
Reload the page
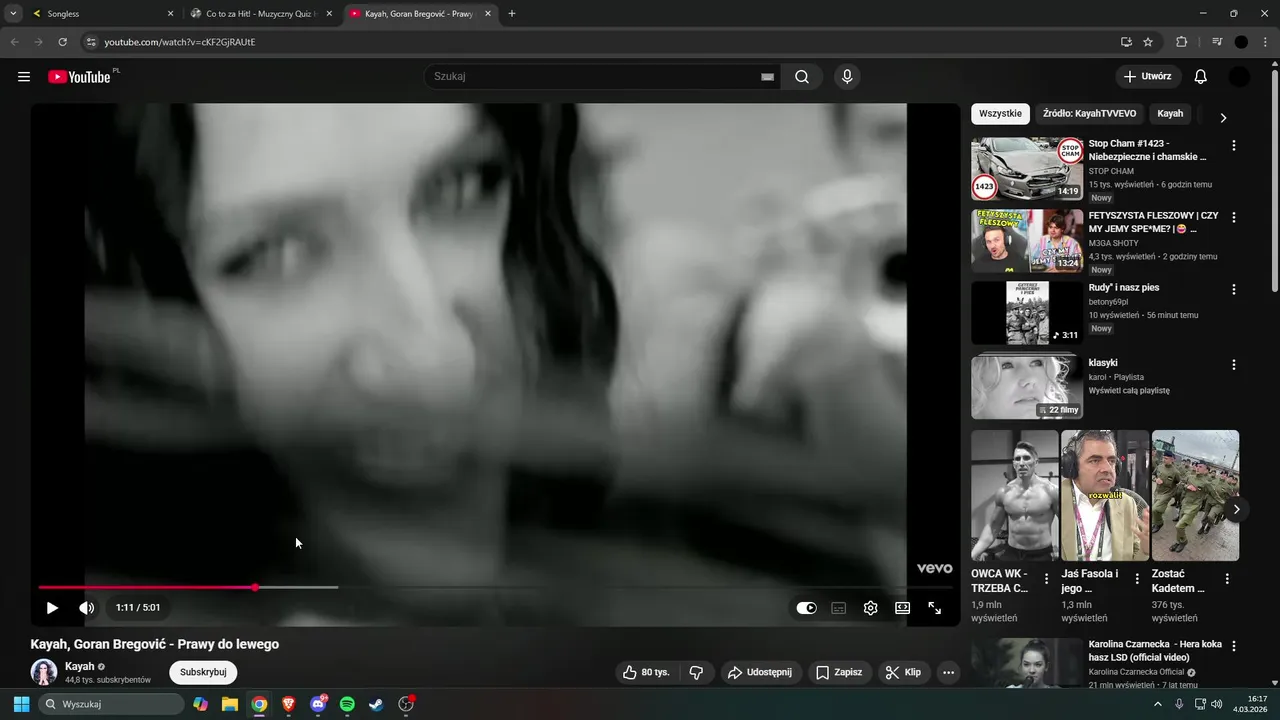62,42
